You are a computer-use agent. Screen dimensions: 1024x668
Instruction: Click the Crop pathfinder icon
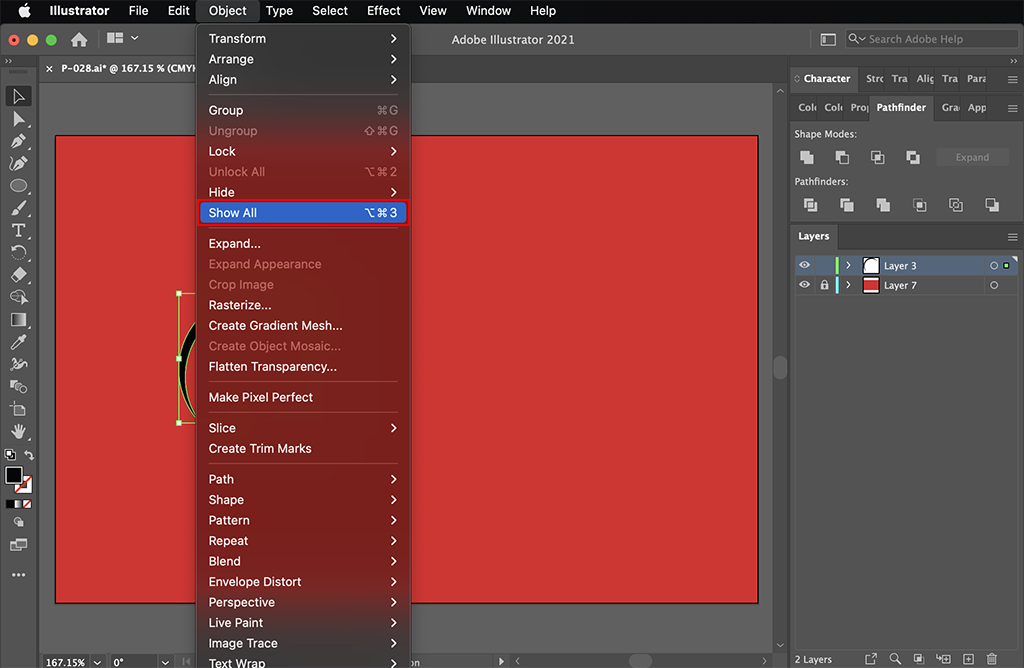tap(920, 205)
